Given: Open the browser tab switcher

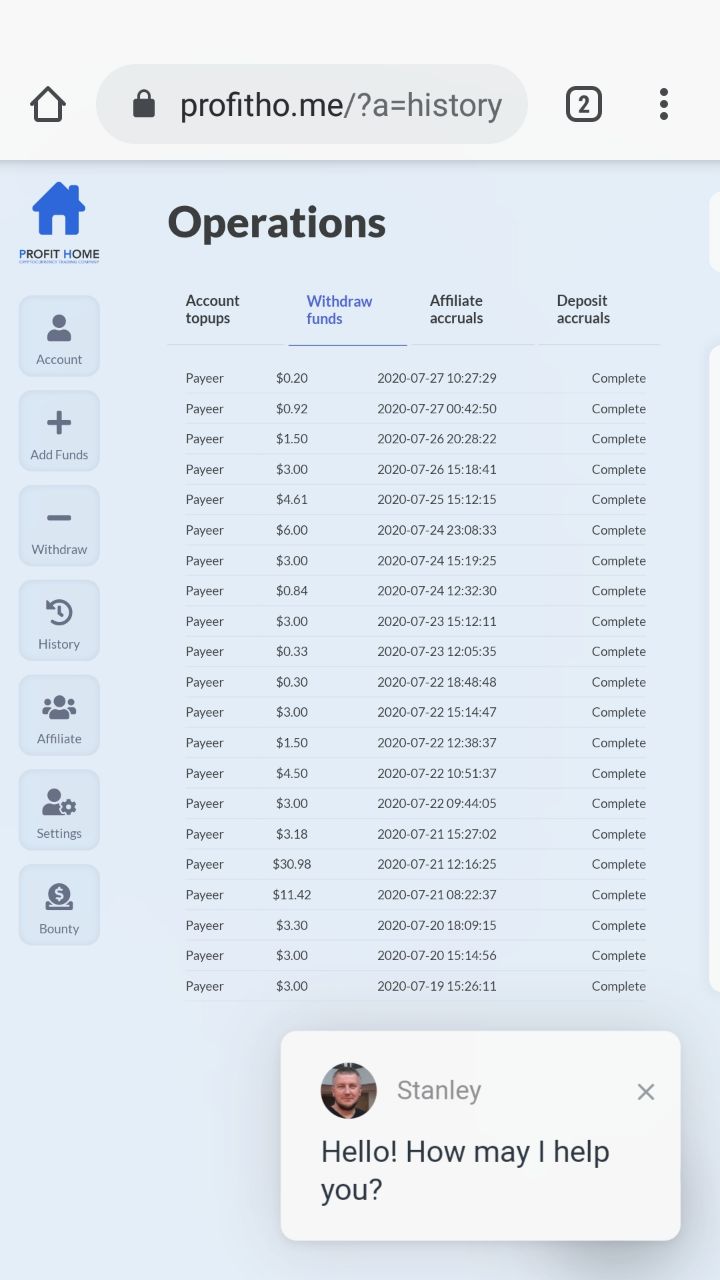Looking at the screenshot, I should (x=584, y=104).
